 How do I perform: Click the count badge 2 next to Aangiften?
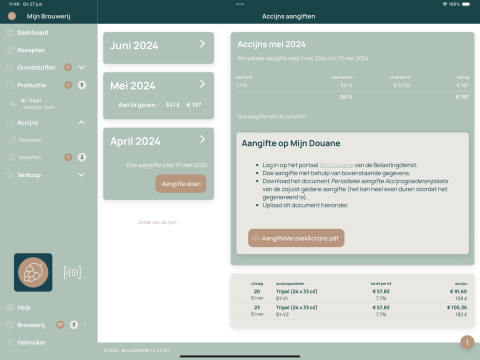[x=82, y=157]
